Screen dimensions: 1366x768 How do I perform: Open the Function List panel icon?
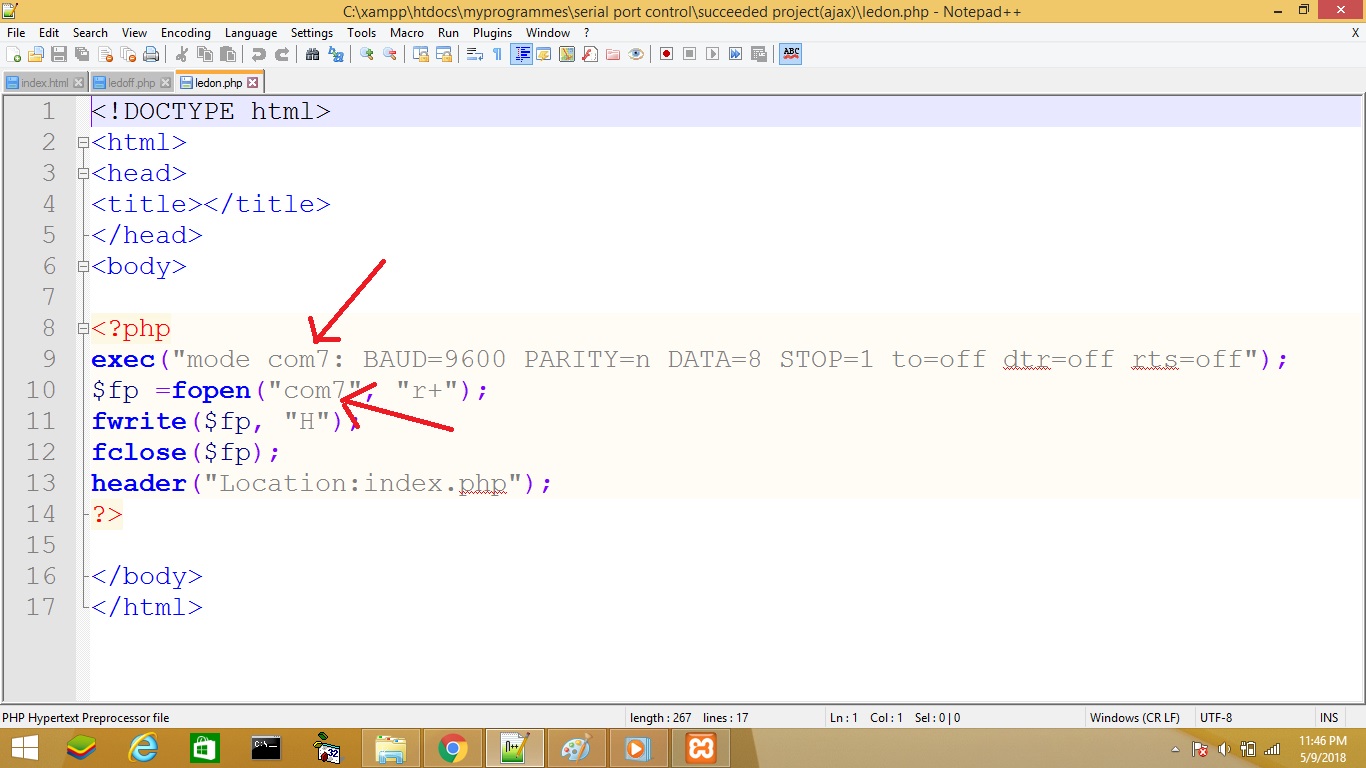point(589,54)
